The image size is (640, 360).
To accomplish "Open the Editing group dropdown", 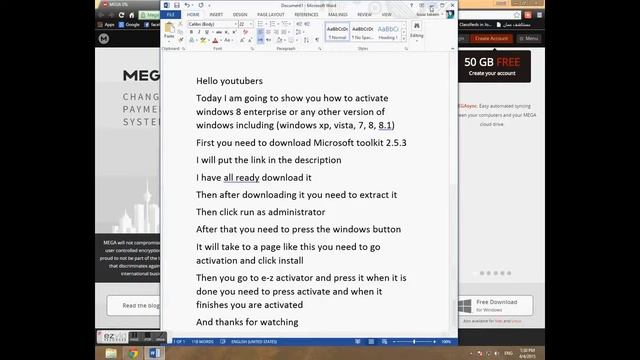I will [416, 31].
